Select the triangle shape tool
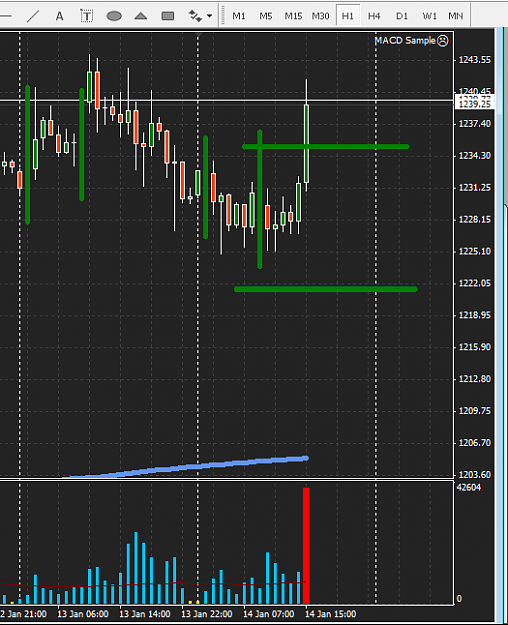 [x=141, y=16]
